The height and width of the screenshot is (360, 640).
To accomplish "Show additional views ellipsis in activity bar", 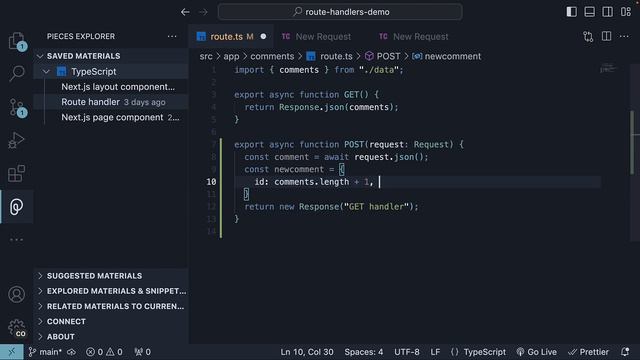I will (x=16, y=240).
